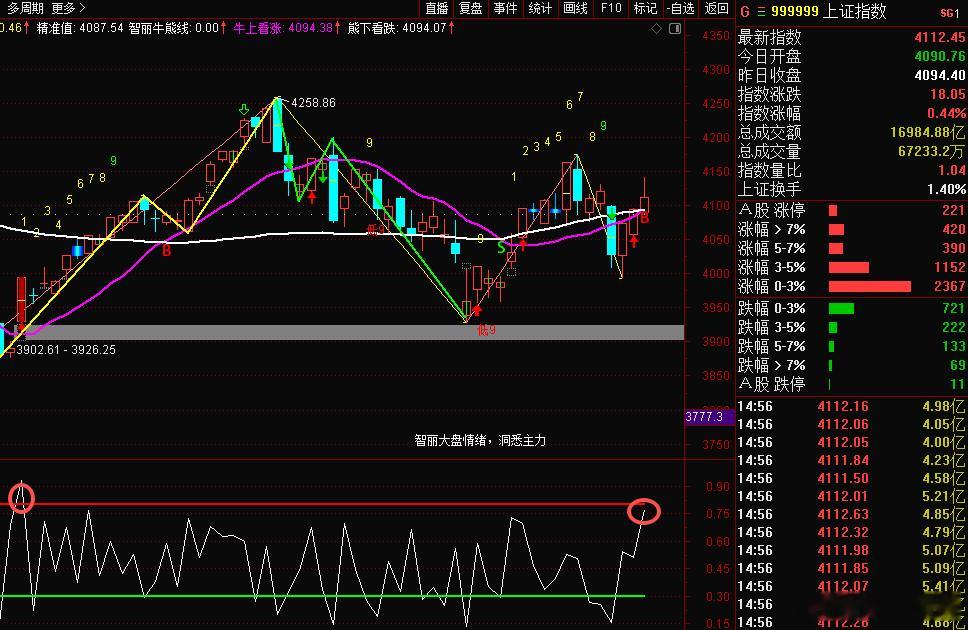Click the 最新指数 4112.45 row
This screenshot has width=968, height=630.
(x=852, y=37)
